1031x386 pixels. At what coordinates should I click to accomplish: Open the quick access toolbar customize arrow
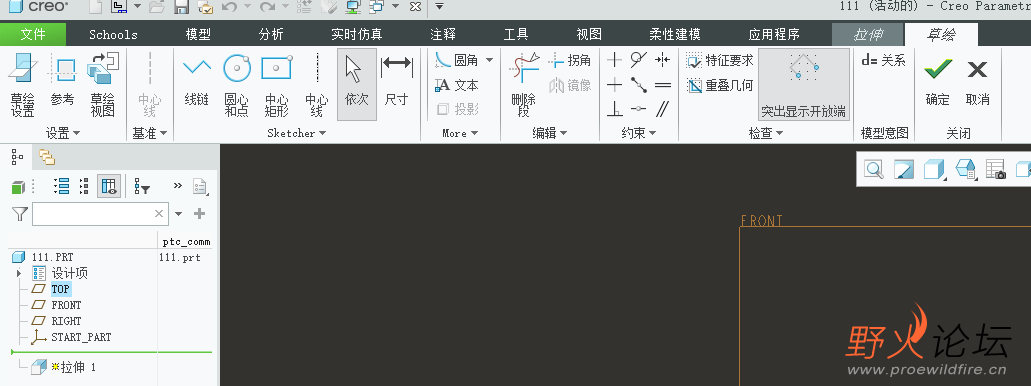tap(439, 7)
